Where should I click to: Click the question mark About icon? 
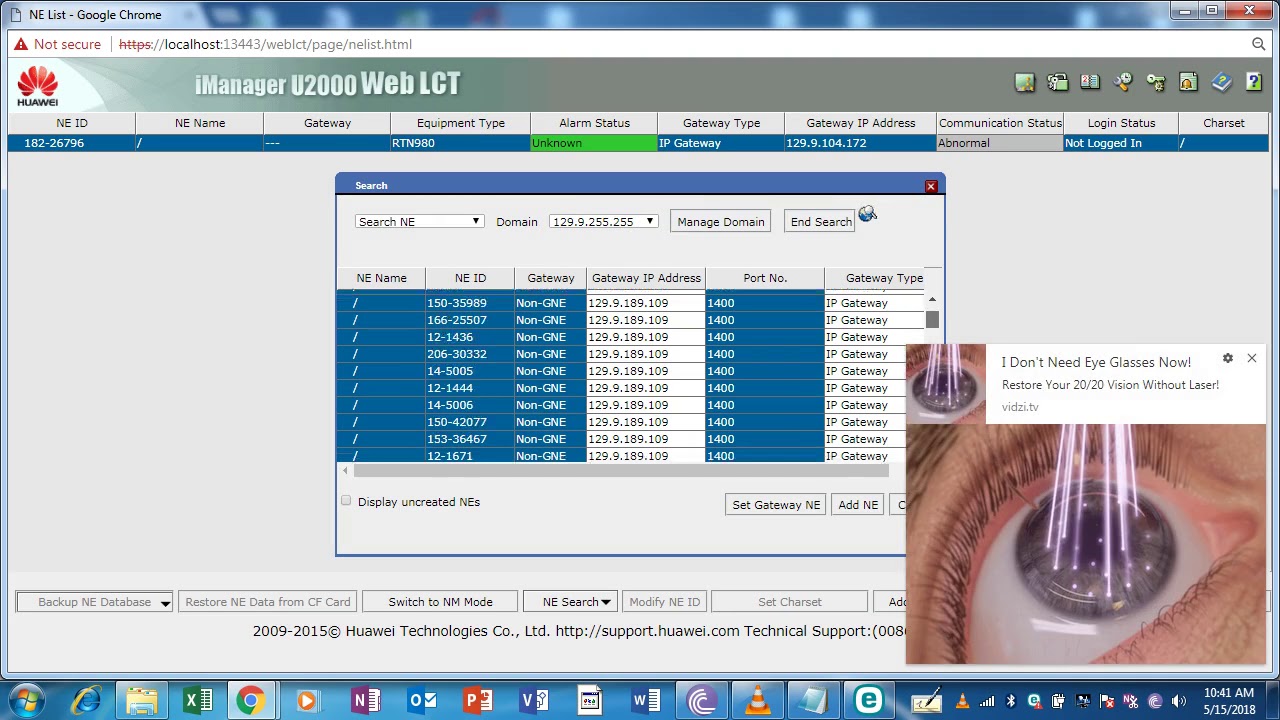coord(1254,83)
